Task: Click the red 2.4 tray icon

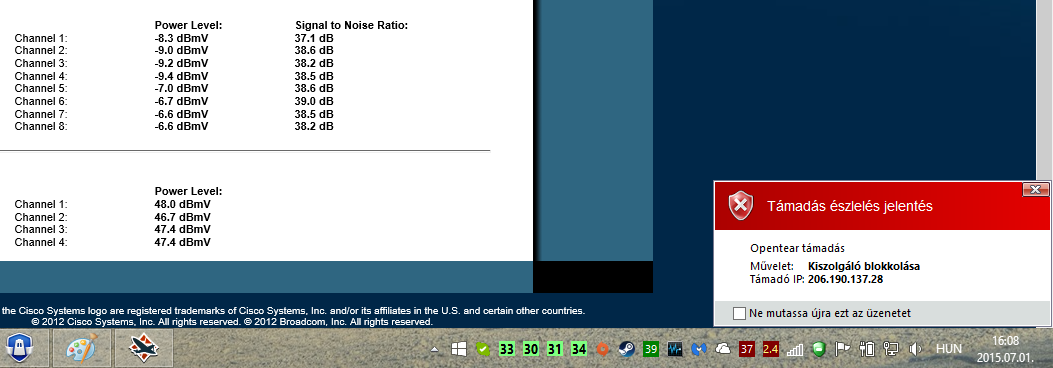Action: coord(770,349)
